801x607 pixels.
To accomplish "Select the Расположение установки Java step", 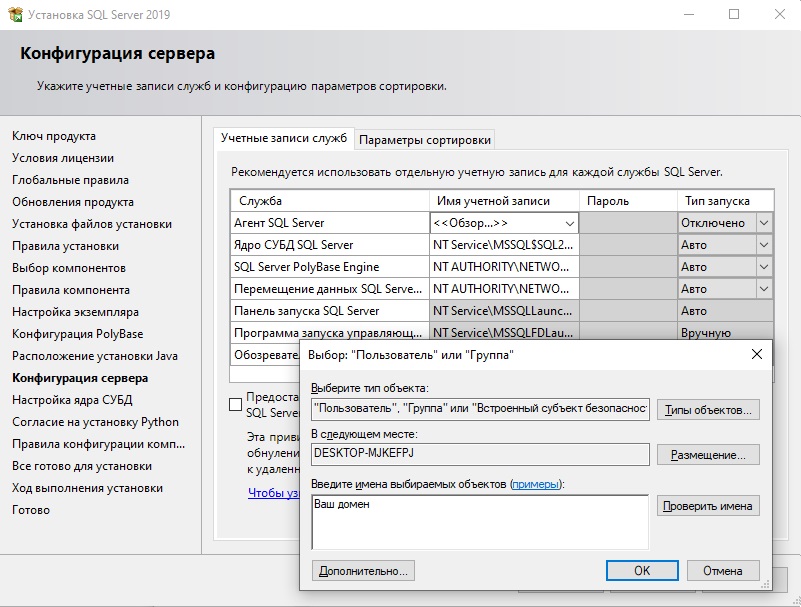I will (x=95, y=356).
